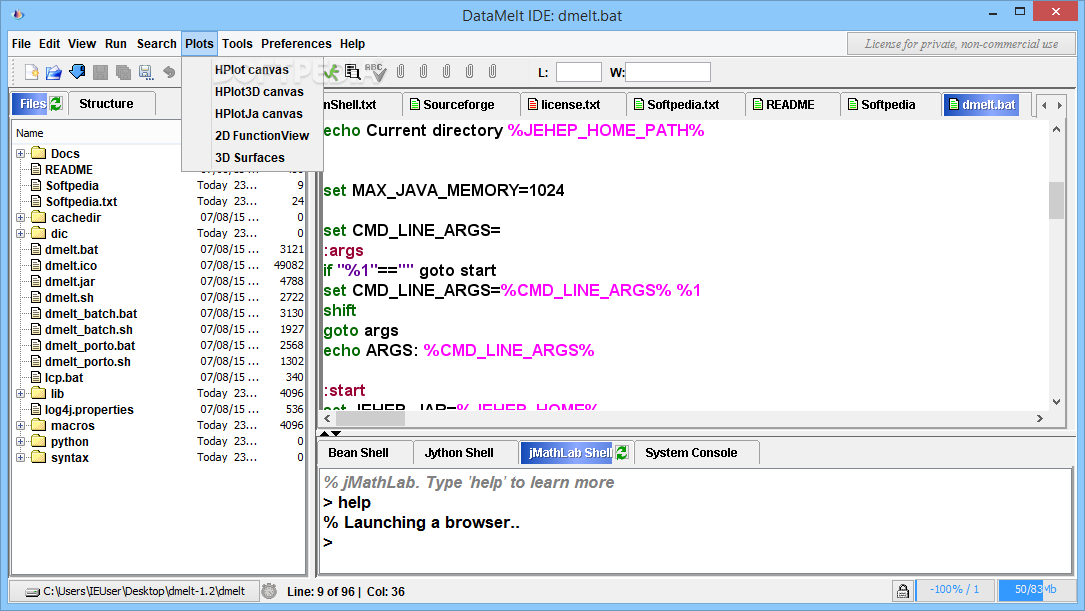1085x611 pixels.
Task: Switch to the license.txt editor tab
Action: [x=570, y=104]
